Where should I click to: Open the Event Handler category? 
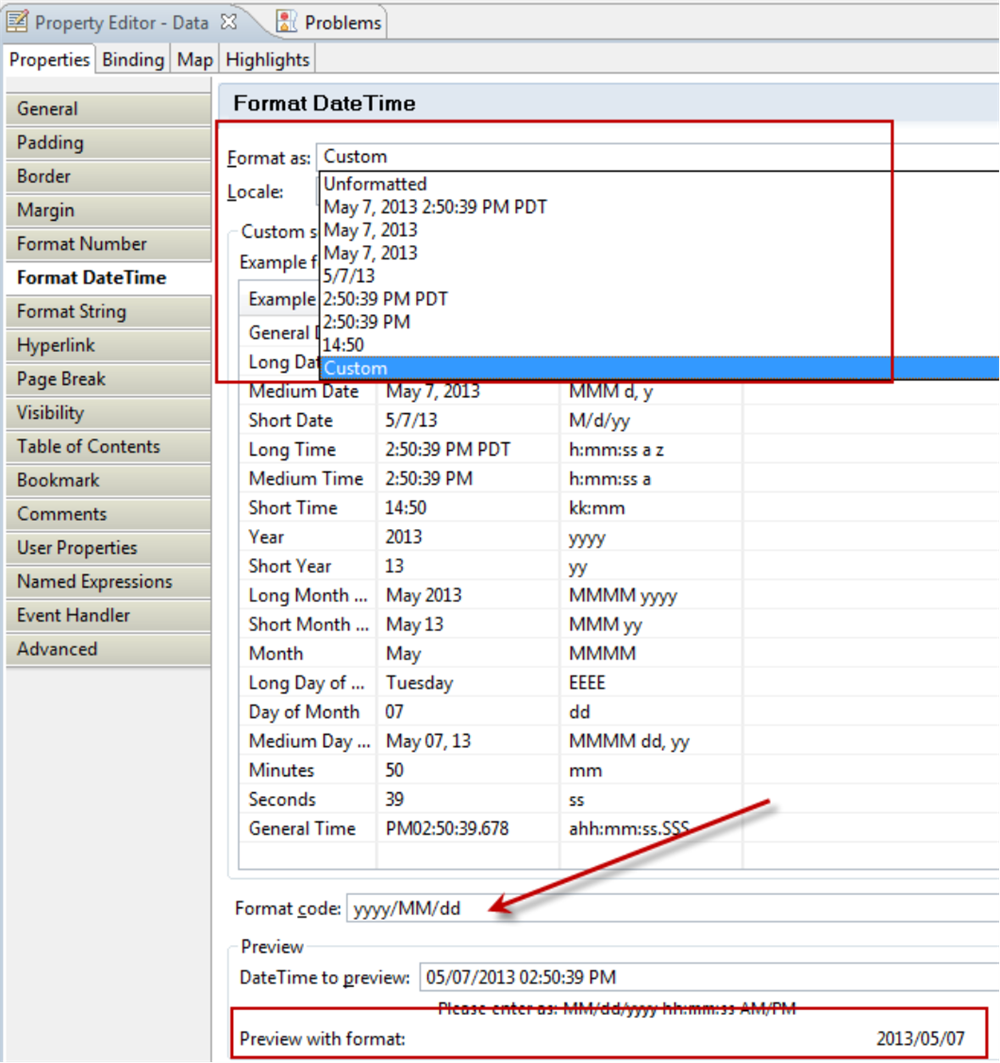(108, 616)
